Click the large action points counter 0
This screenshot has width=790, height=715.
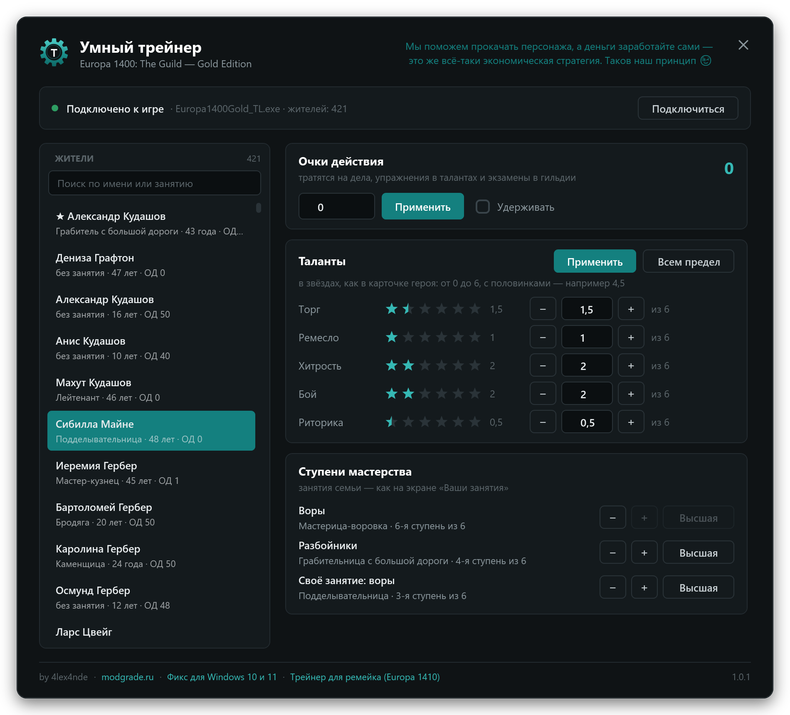729,168
